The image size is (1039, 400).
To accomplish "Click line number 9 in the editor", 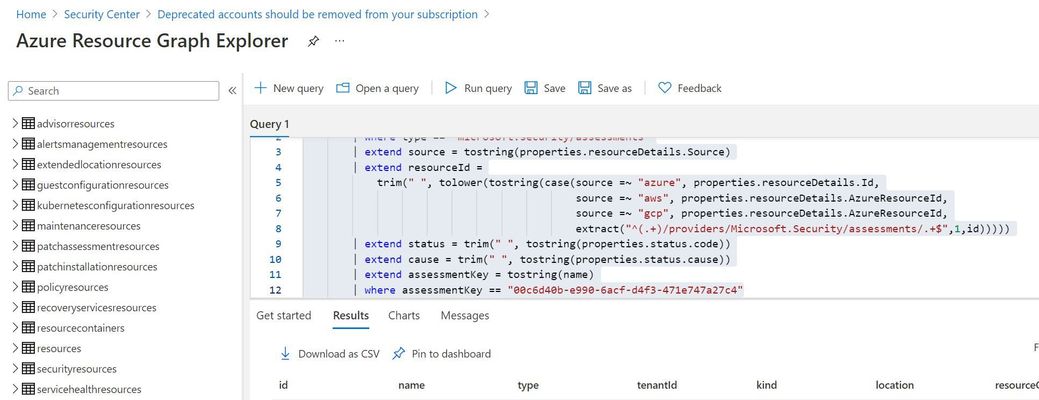I will pyautogui.click(x=278, y=244).
